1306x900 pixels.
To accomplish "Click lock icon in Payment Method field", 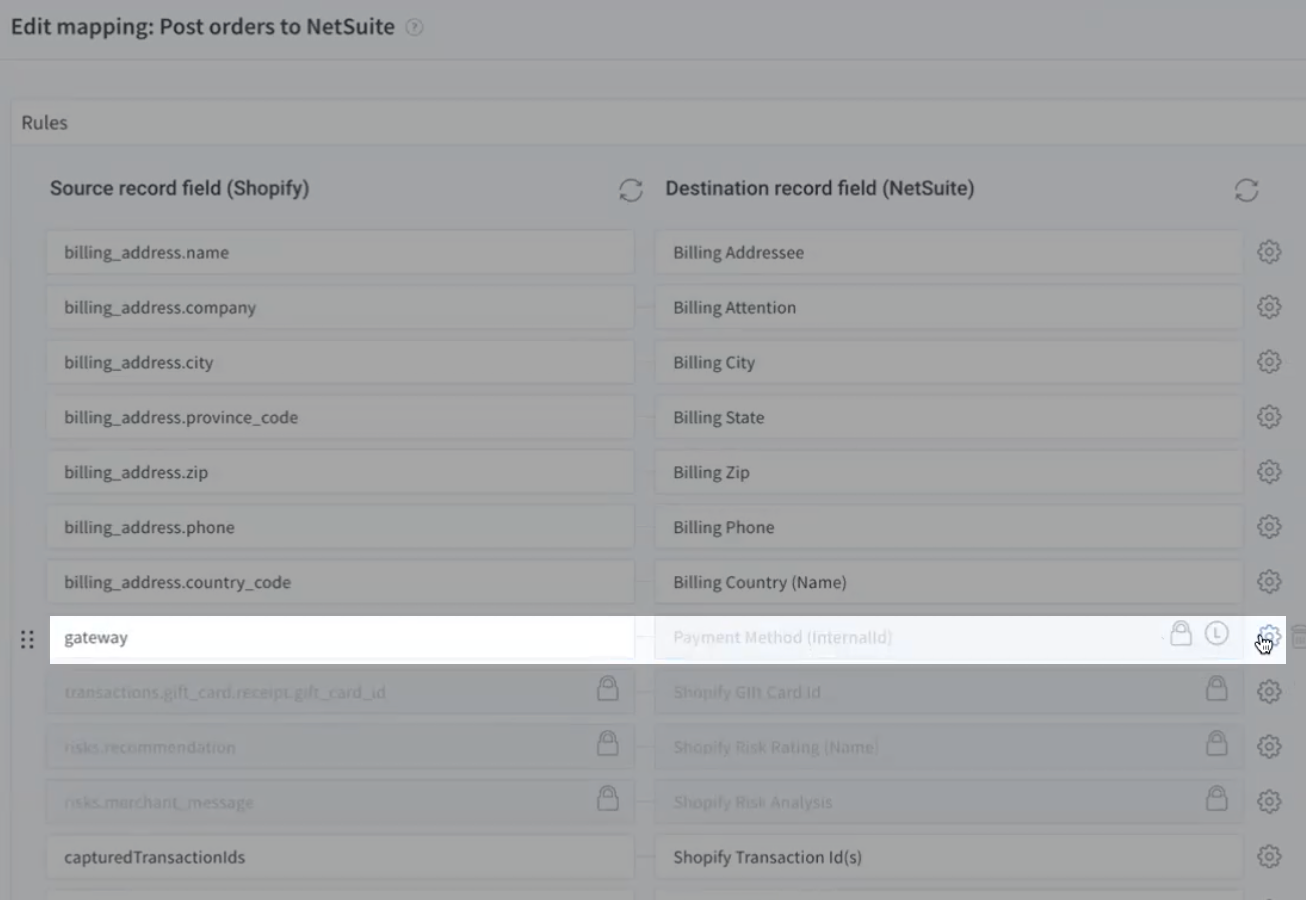I will pyautogui.click(x=1181, y=633).
